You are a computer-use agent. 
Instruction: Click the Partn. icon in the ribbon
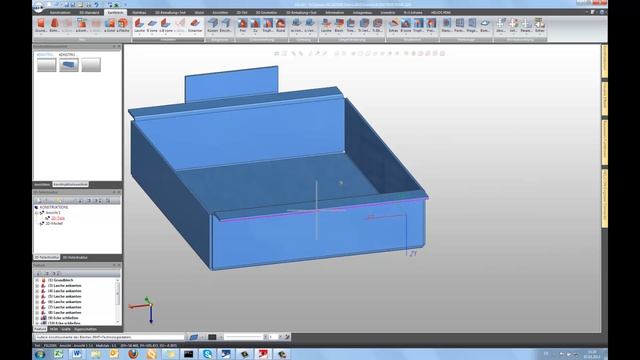[x=460, y=24]
